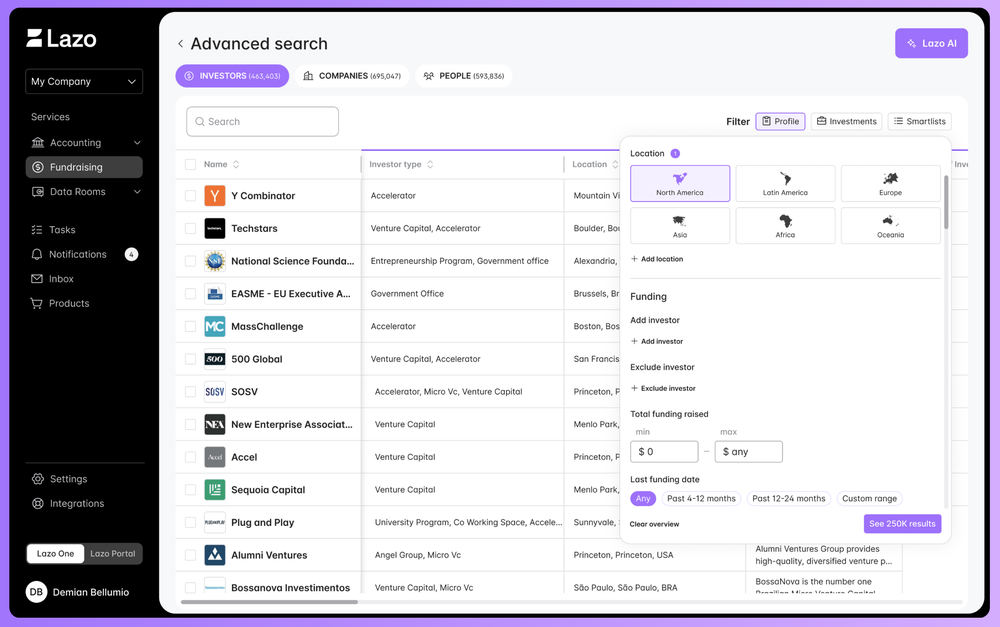Open the notifications count badge
The height and width of the screenshot is (627, 1000).
(x=131, y=254)
